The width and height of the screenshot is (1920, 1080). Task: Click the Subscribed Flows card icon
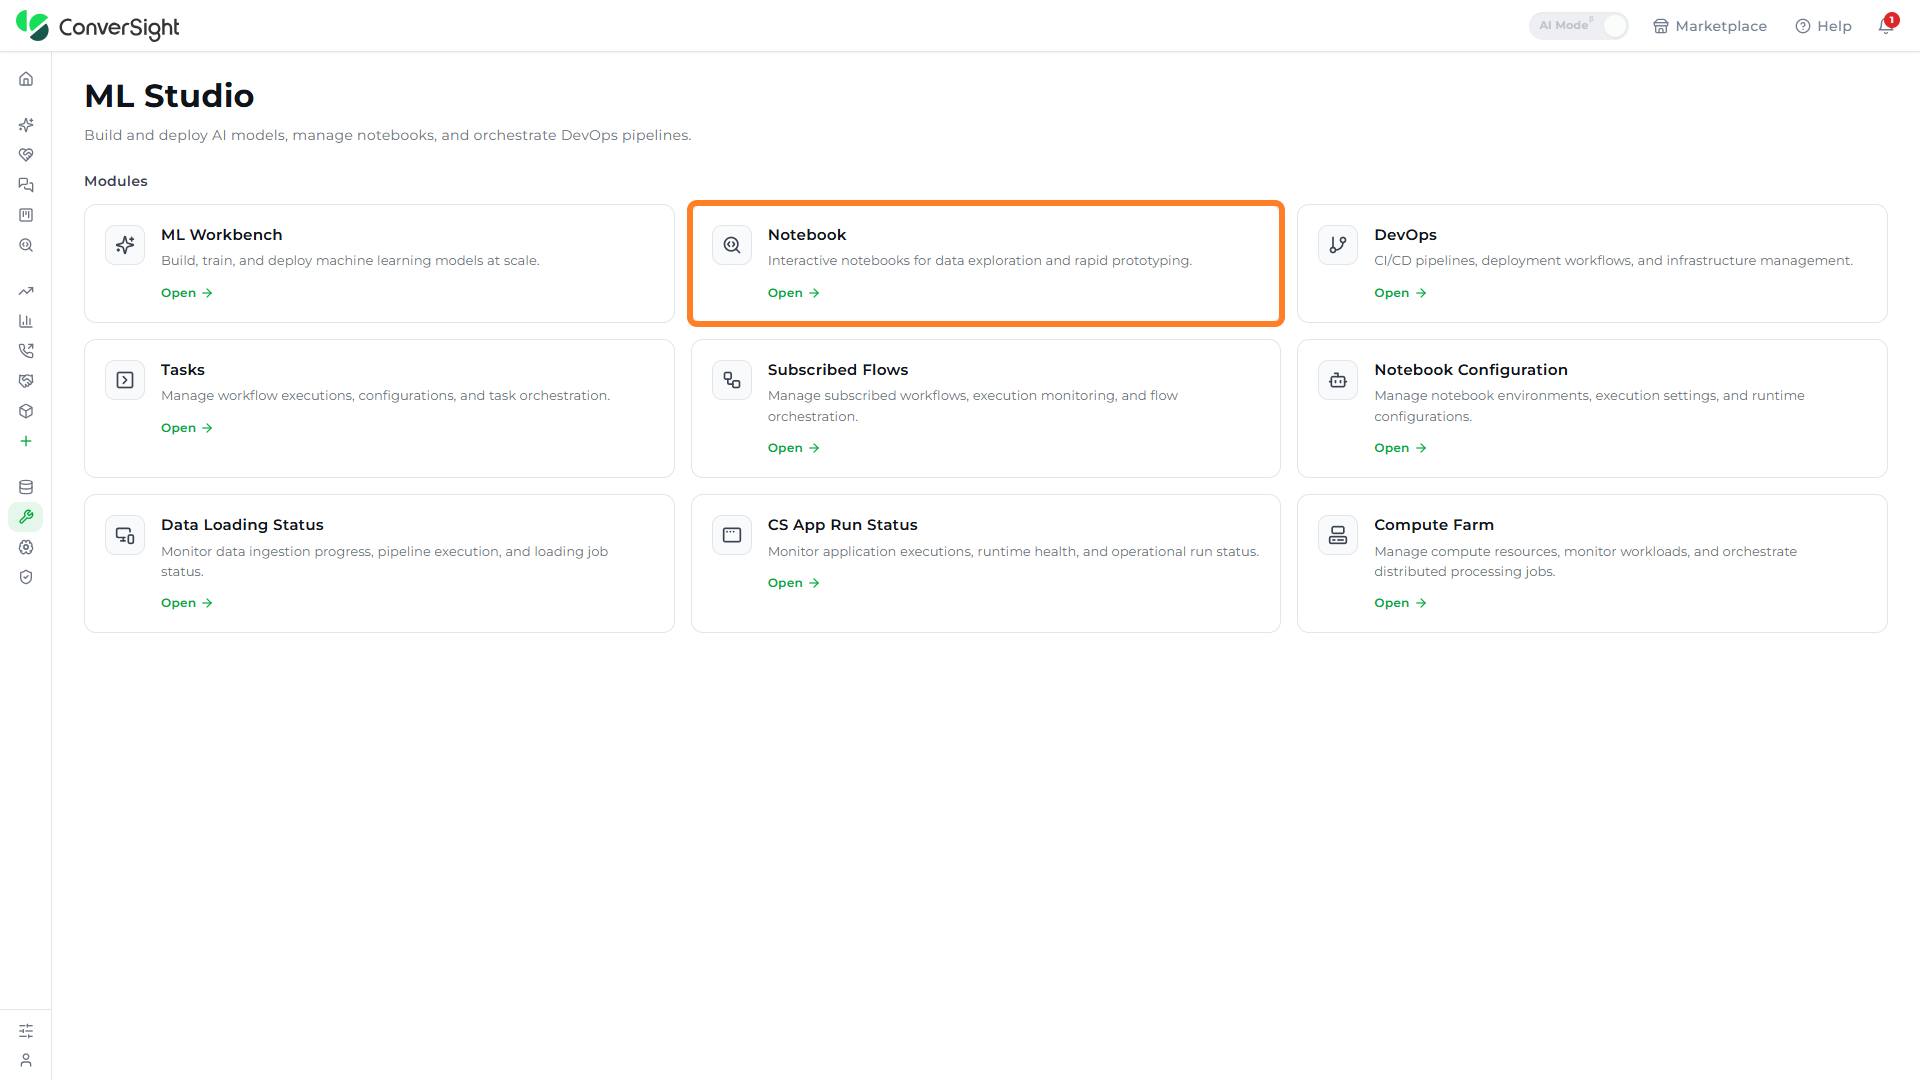click(732, 380)
